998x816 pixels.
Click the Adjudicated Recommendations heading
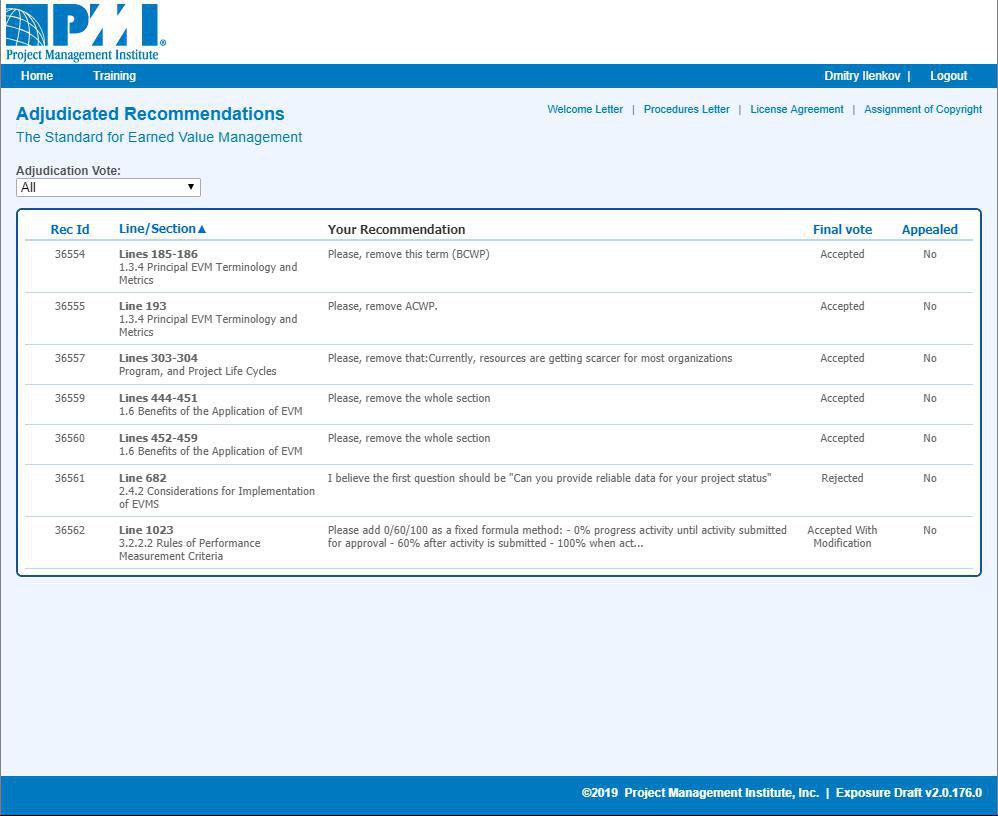(x=150, y=114)
